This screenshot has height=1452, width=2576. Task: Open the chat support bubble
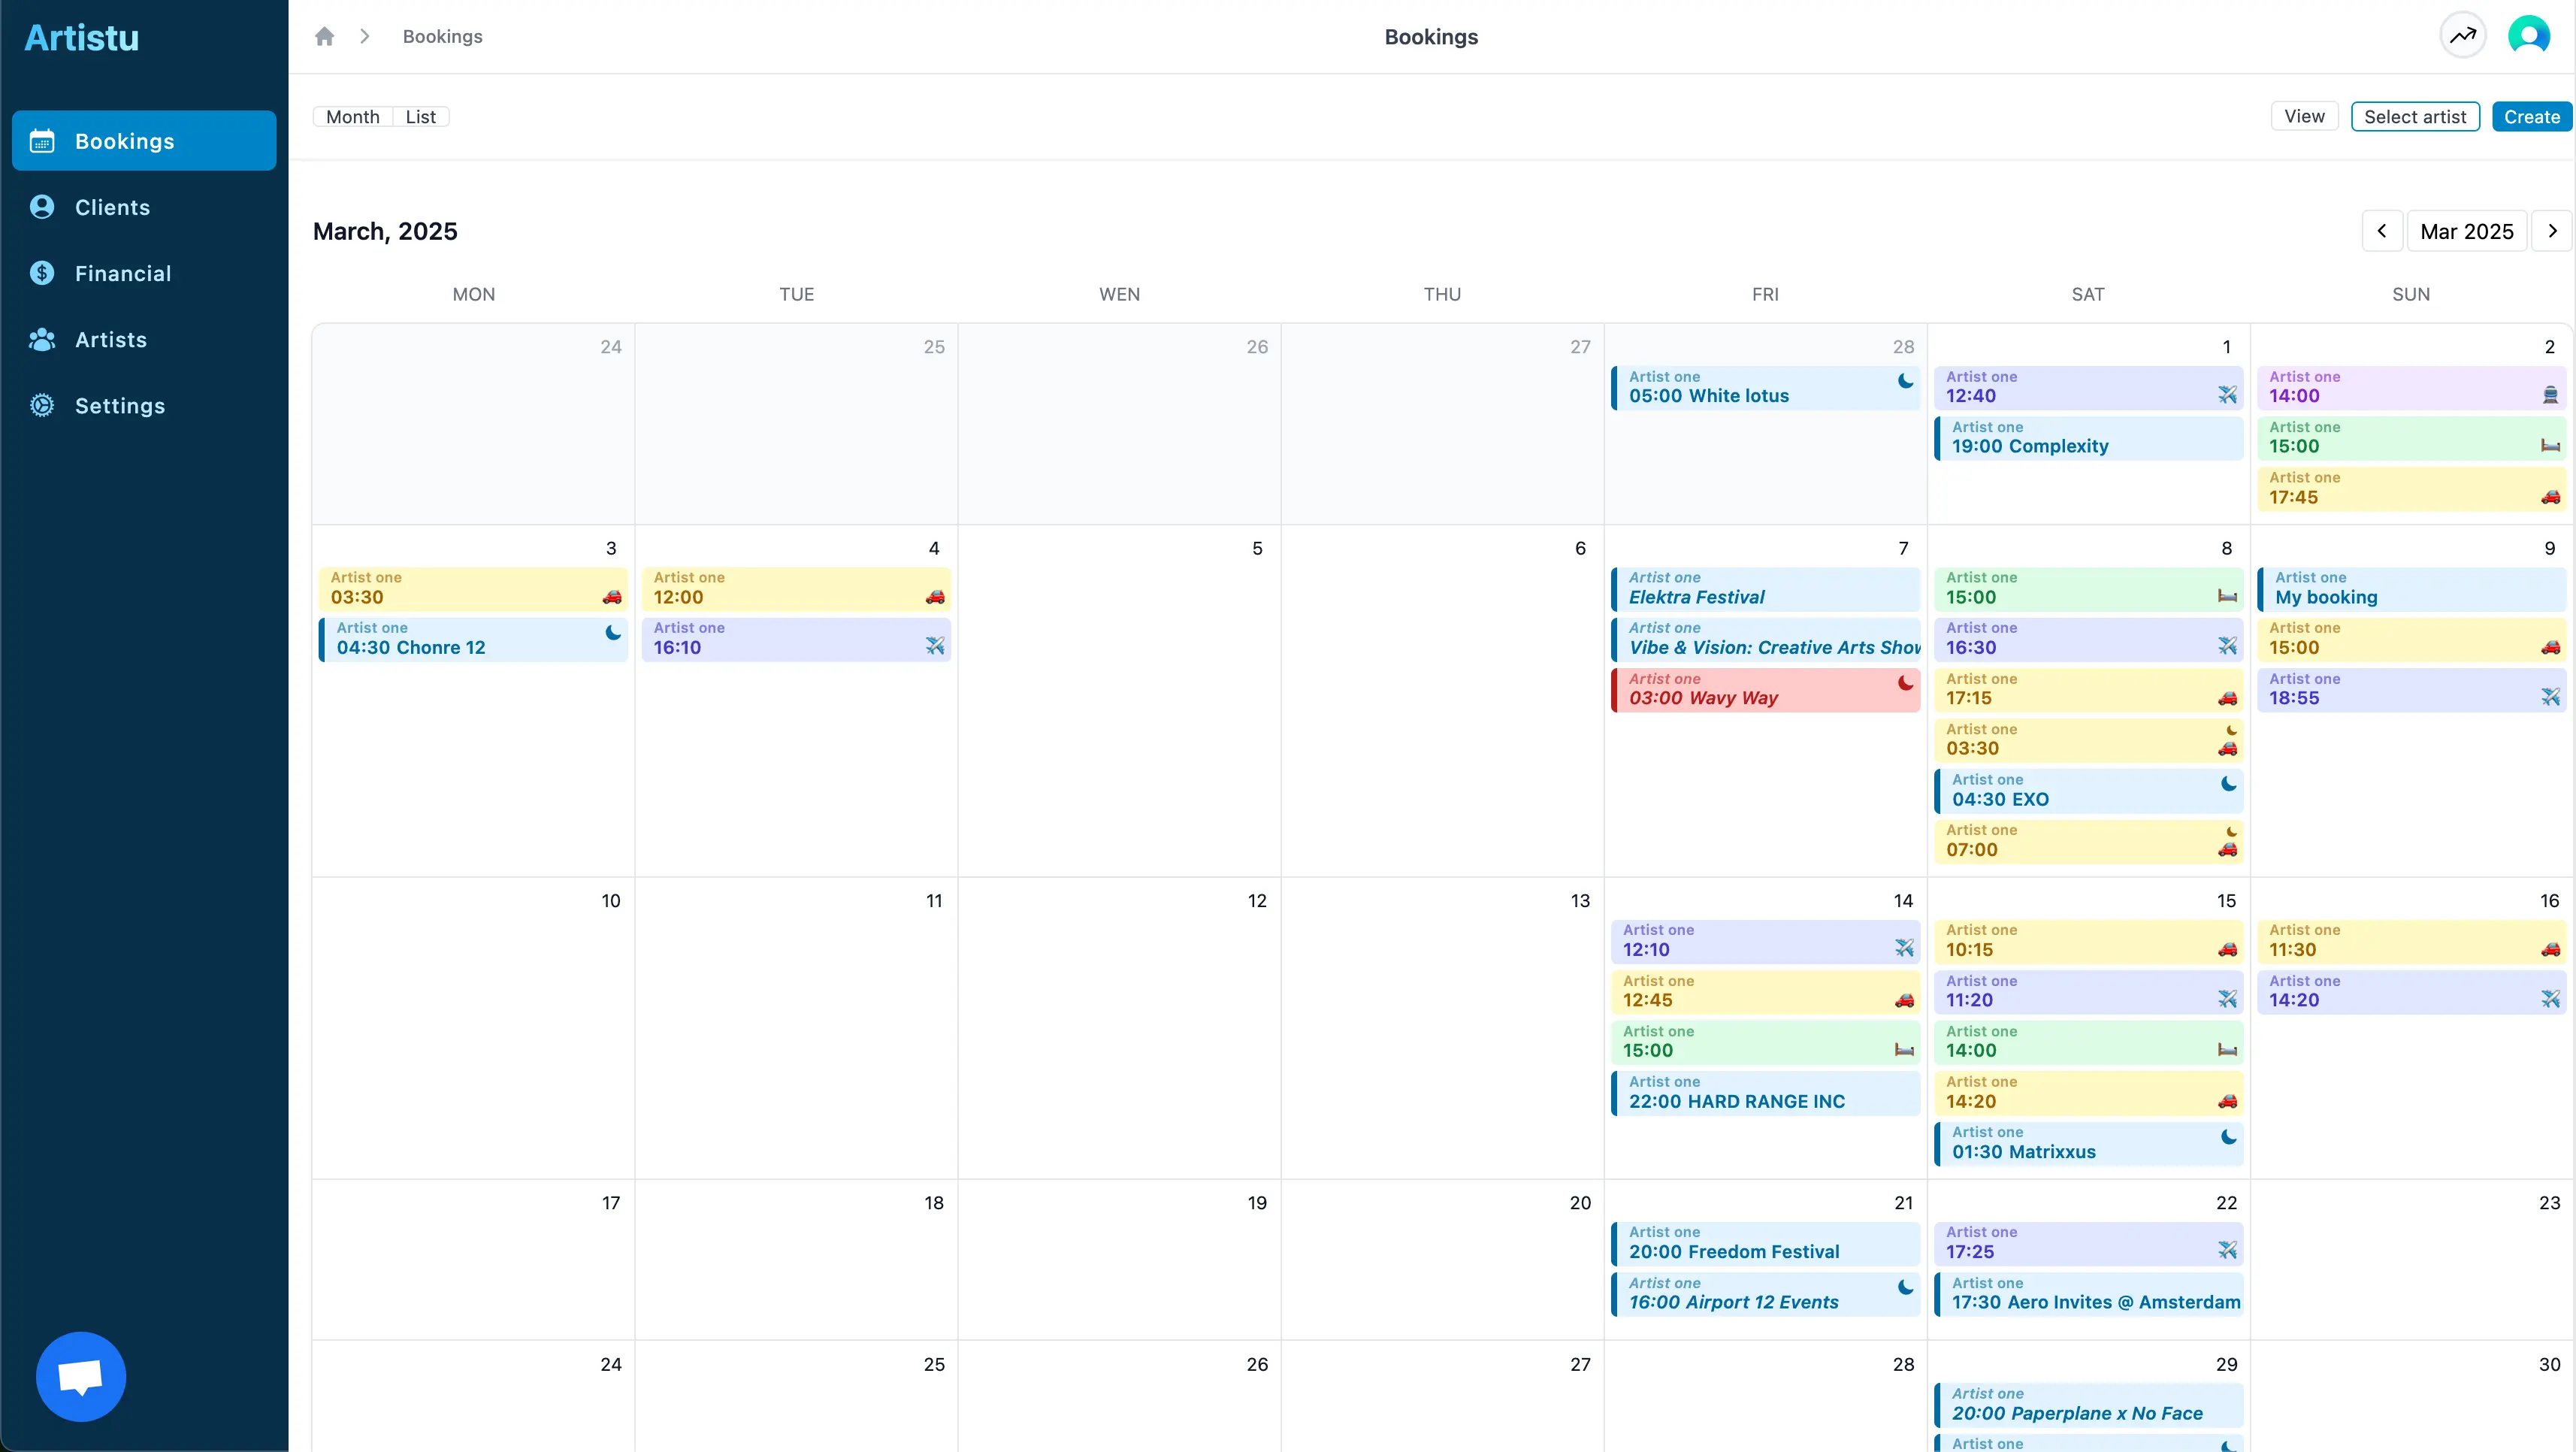[80, 1376]
